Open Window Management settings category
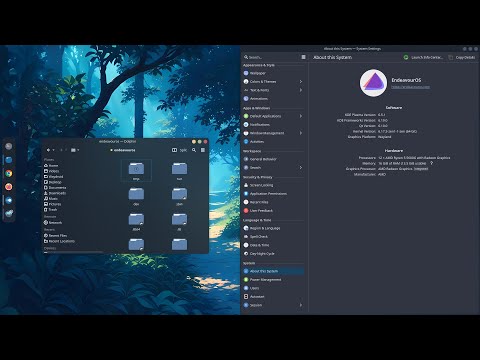The image size is (480, 360). (273, 133)
